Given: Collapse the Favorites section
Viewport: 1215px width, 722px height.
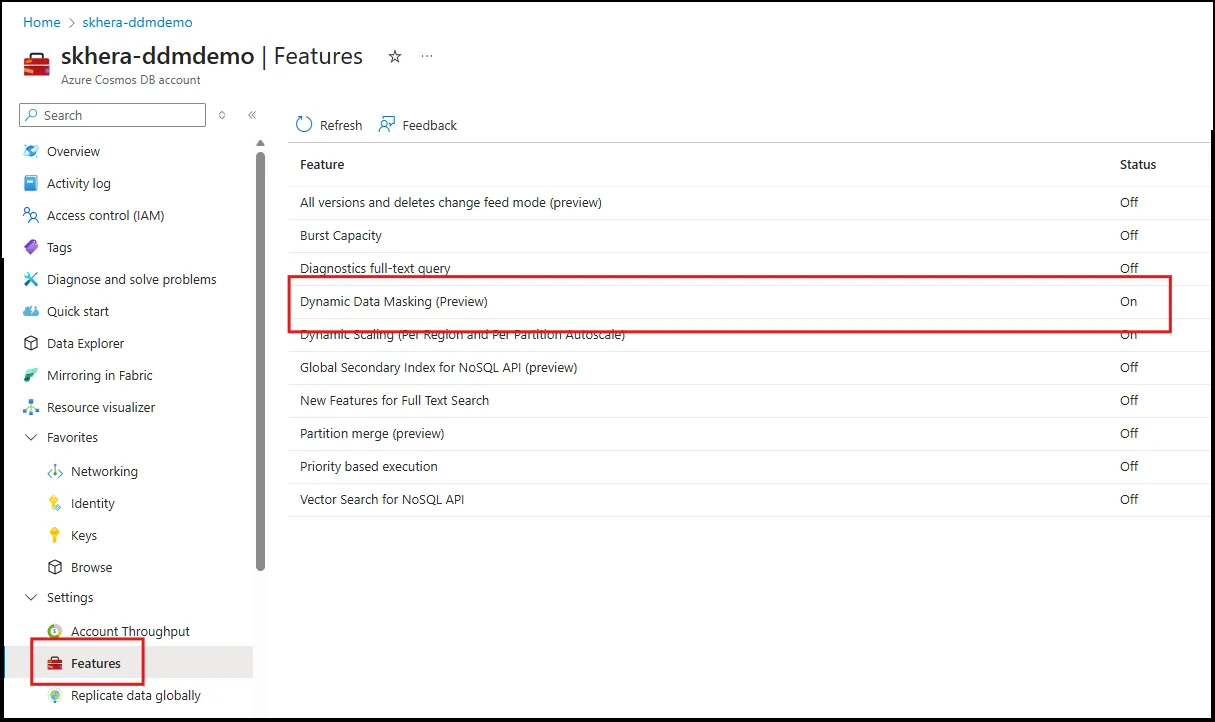Looking at the screenshot, I should (30, 437).
